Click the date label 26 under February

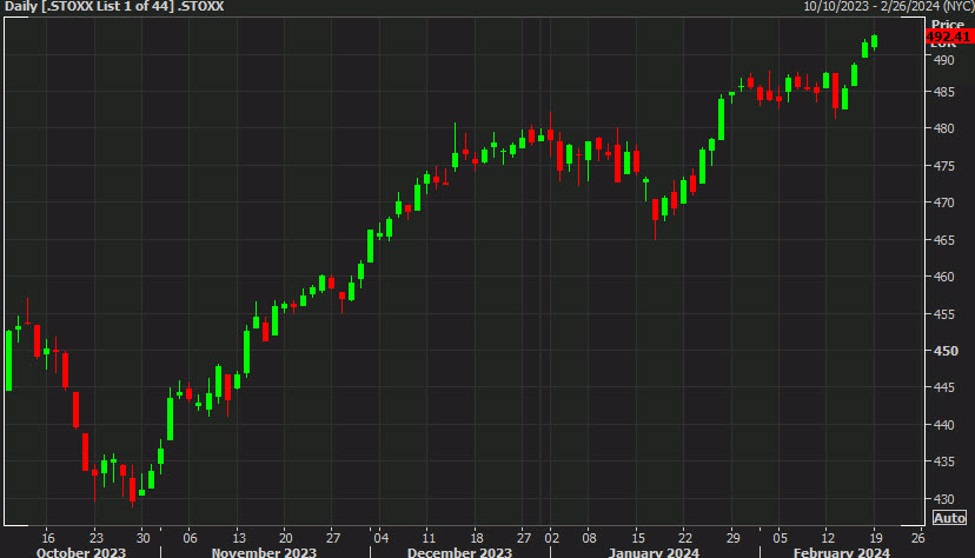pyautogui.click(x=918, y=538)
